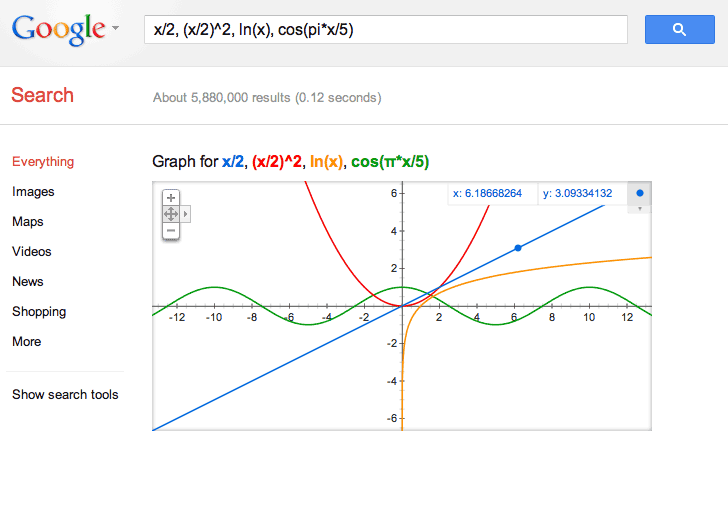The height and width of the screenshot is (526, 728).
Task: Open Shopping results
Action: [x=39, y=312]
